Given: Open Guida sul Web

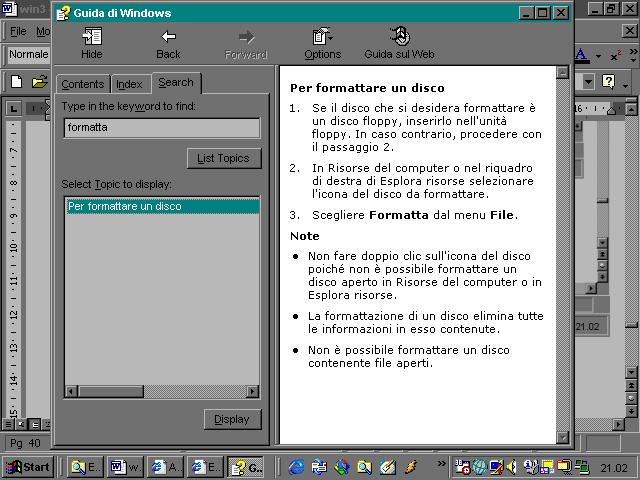Looking at the screenshot, I should tap(399, 43).
